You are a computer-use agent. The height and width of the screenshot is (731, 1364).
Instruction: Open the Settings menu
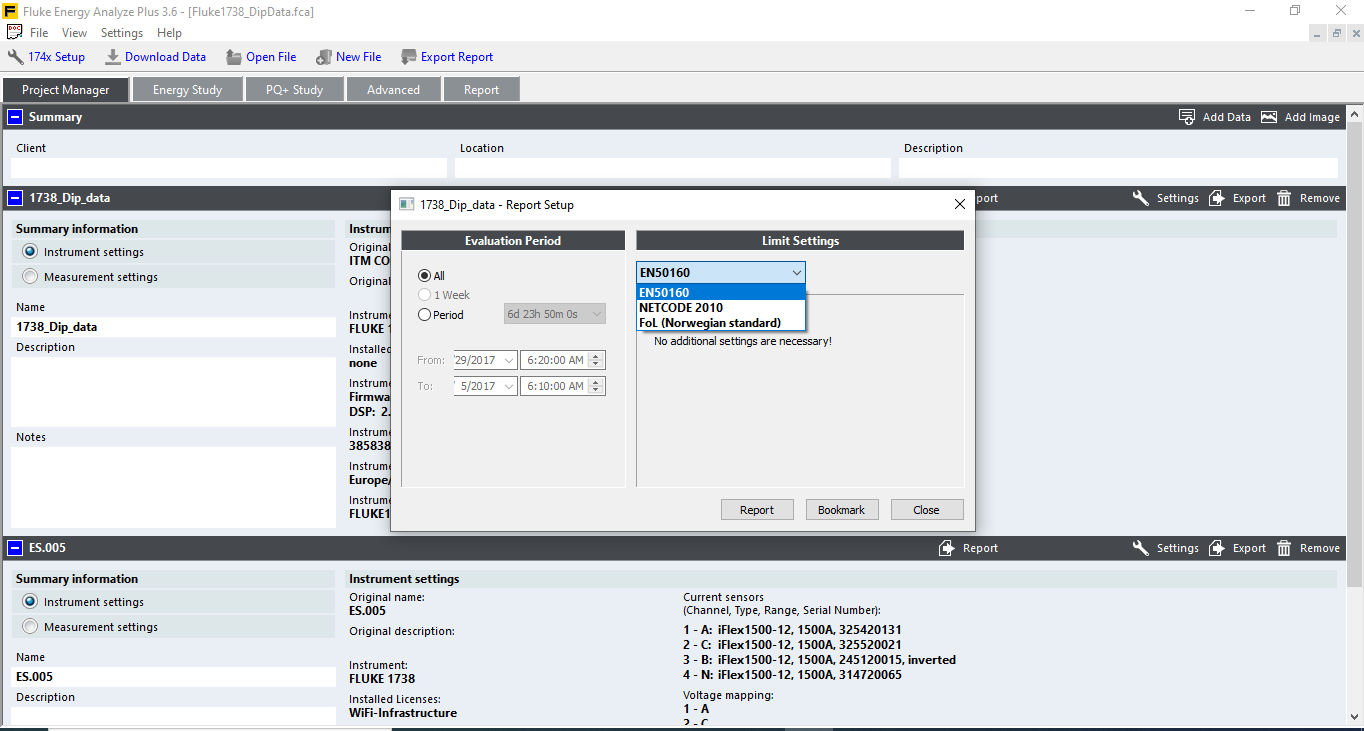(x=122, y=33)
